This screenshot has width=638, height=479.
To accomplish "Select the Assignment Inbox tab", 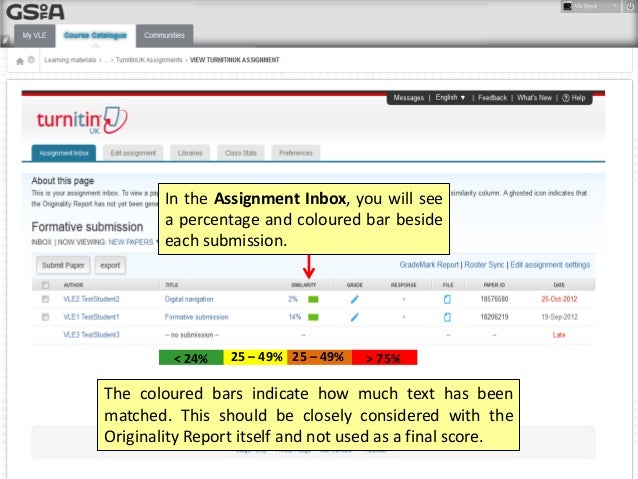I will point(64,153).
